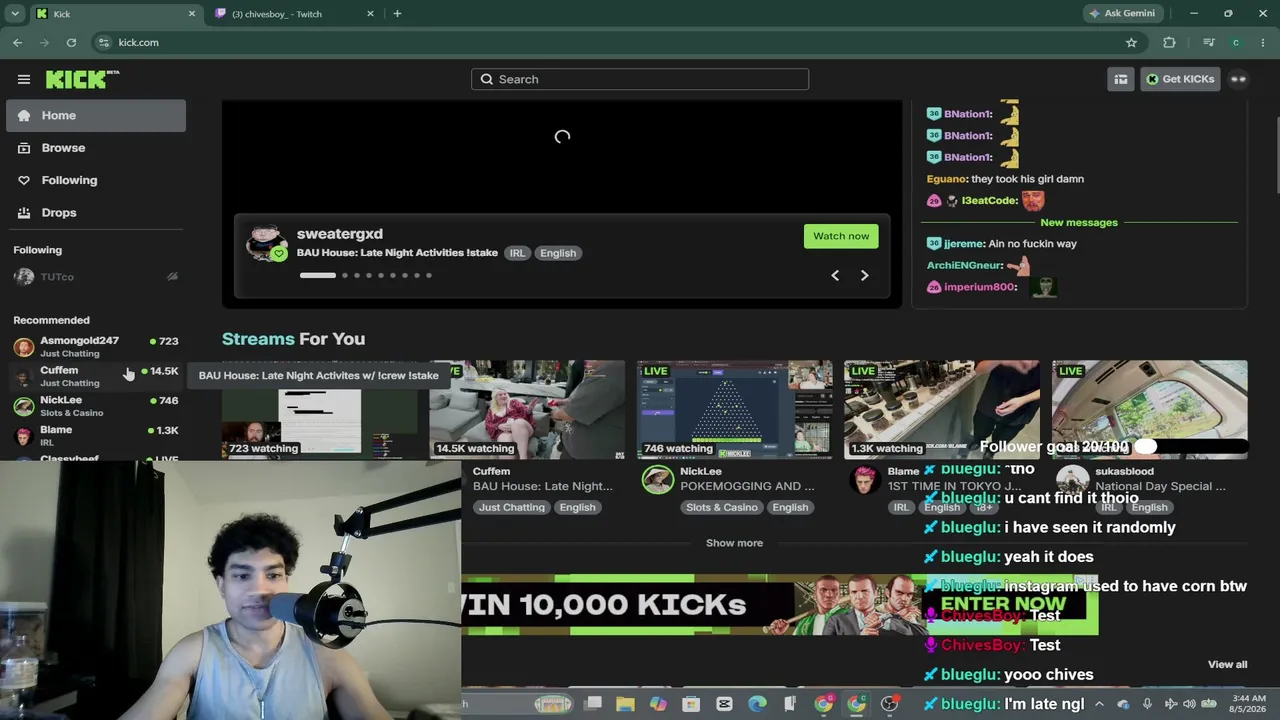
Task: Click the kick.com address bar
Action: click(620, 43)
